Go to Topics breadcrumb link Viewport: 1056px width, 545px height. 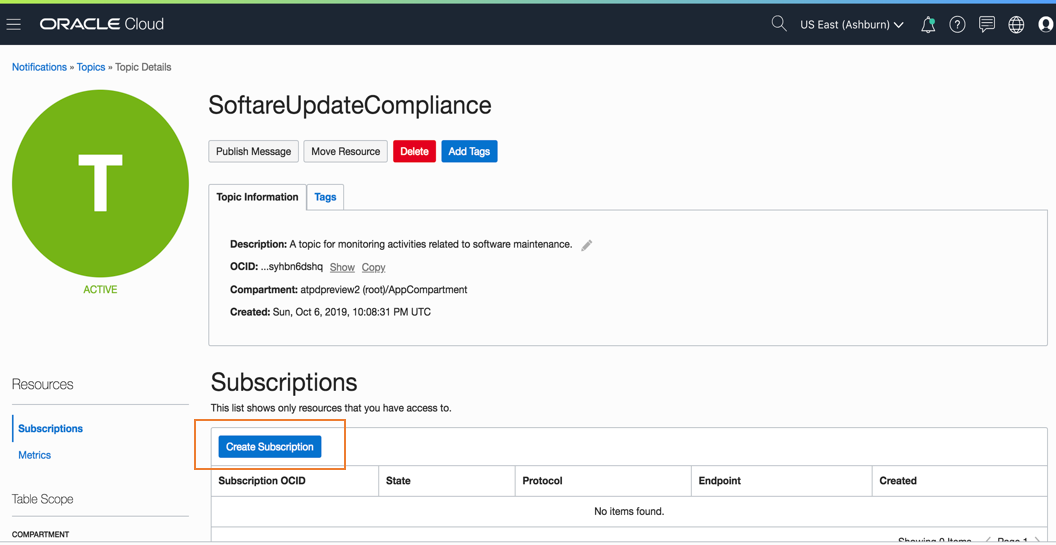tap(91, 67)
